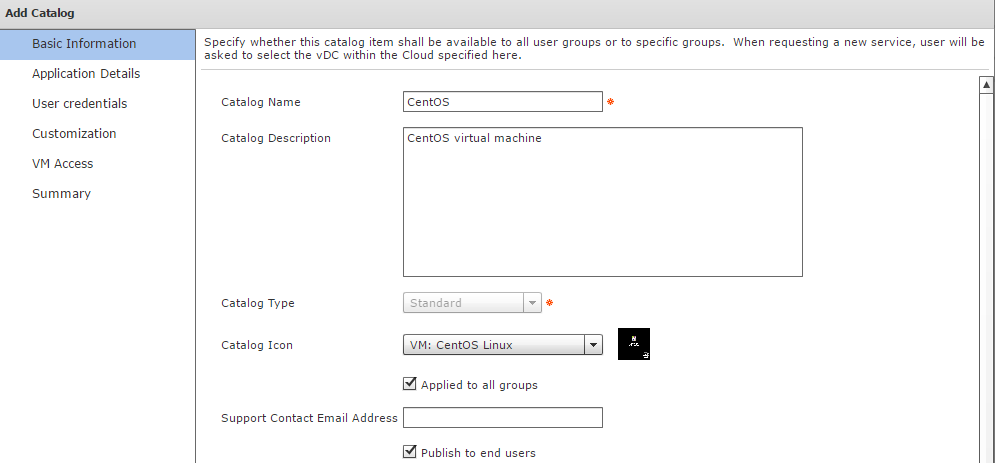
Task: Open the User credentials step
Action: point(80,104)
